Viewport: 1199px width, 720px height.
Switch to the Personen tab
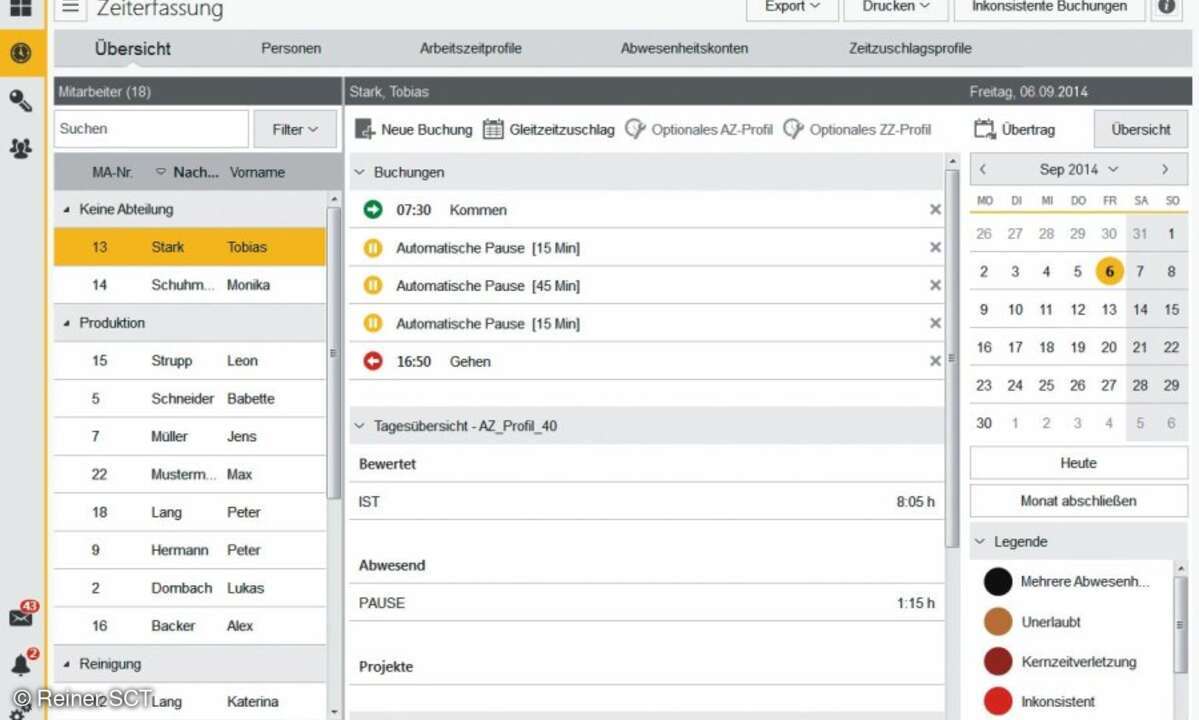pyautogui.click(x=291, y=48)
